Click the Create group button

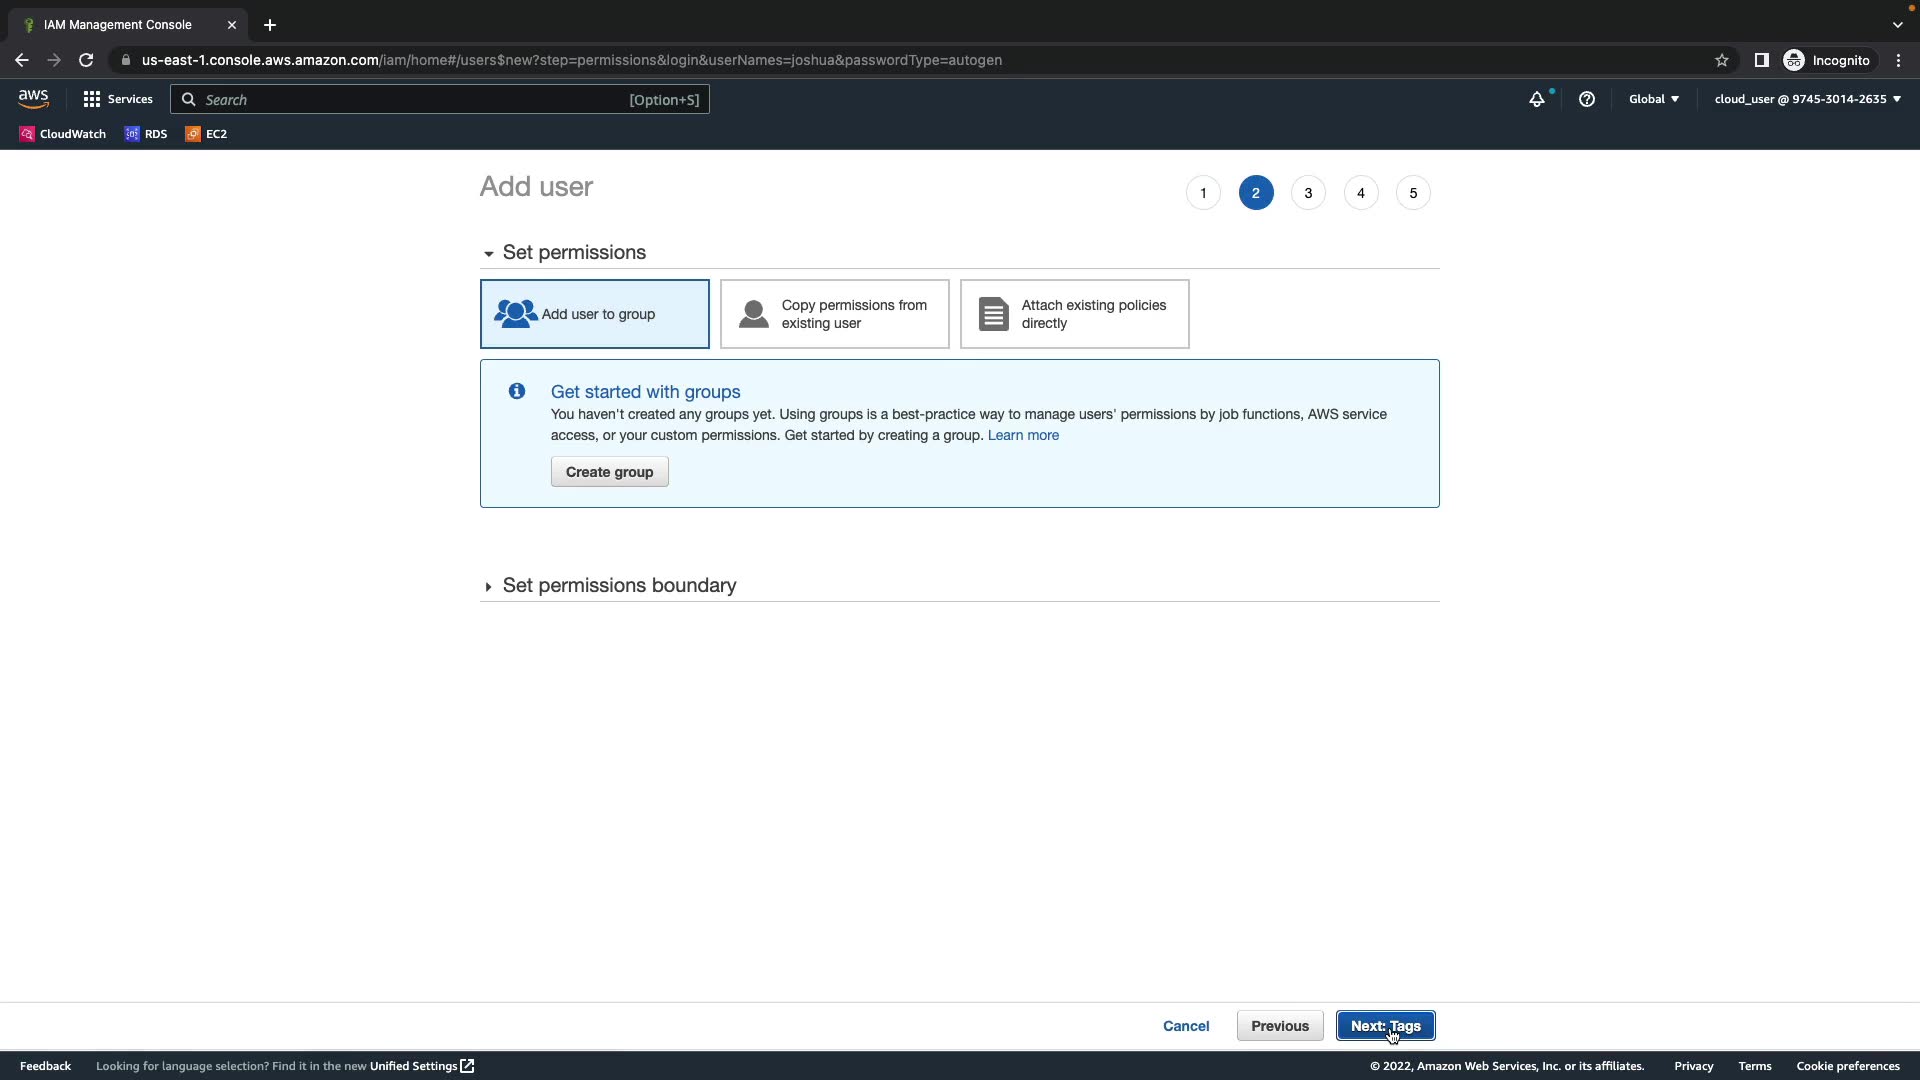pyautogui.click(x=609, y=472)
